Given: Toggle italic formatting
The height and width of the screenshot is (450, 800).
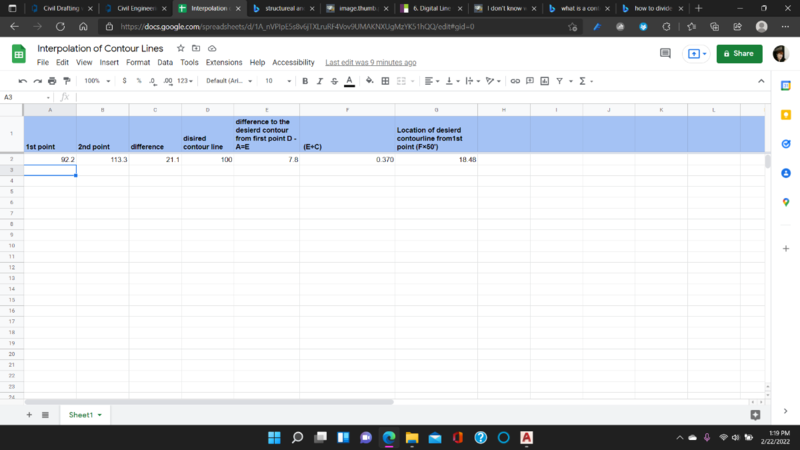Looking at the screenshot, I should click(320, 81).
